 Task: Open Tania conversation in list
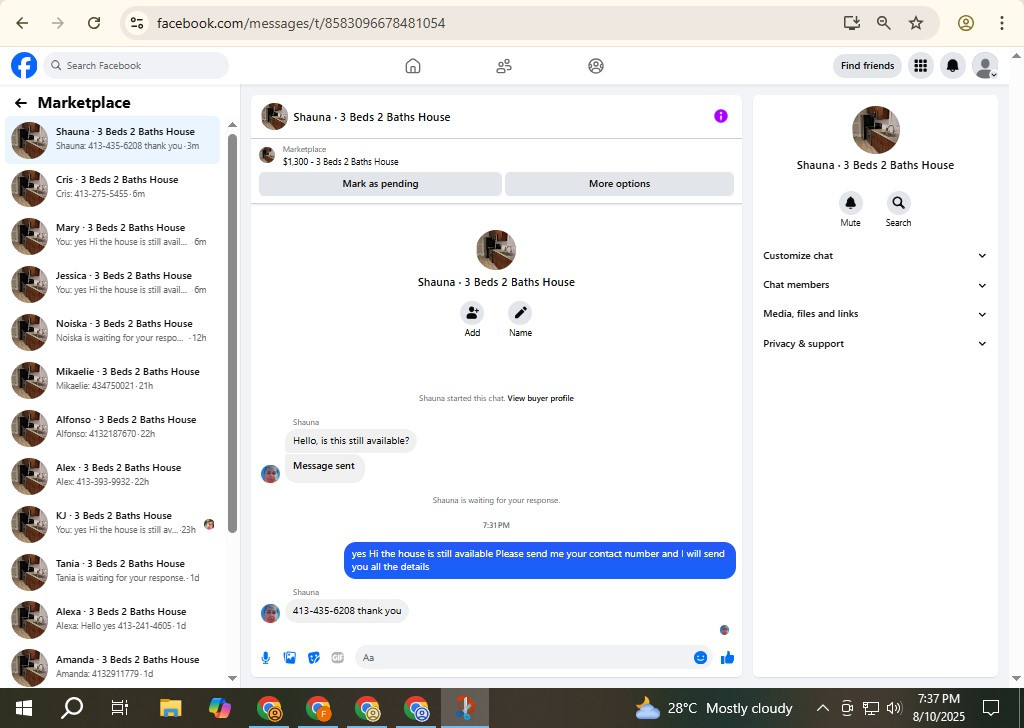(x=112, y=571)
